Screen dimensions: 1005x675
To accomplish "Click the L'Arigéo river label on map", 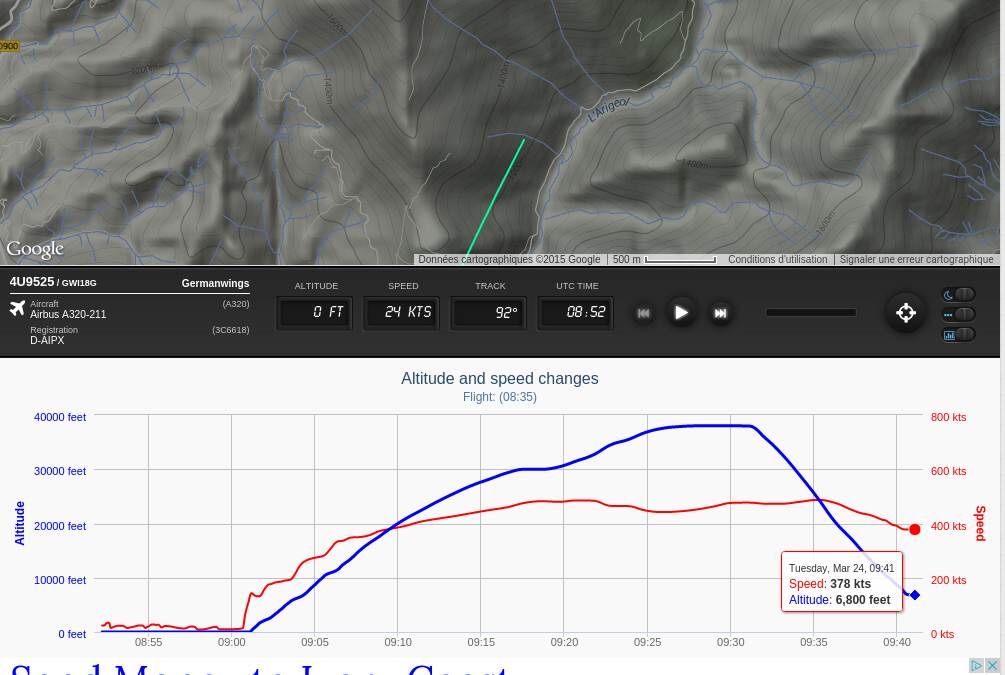I will 609,110.
